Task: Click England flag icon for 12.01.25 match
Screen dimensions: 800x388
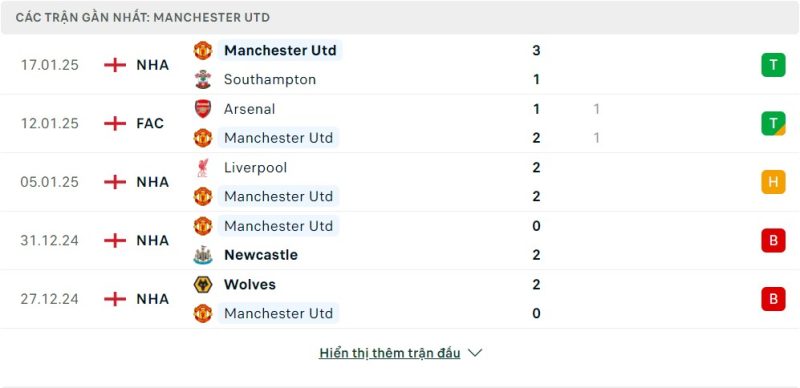Action: click(115, 124)
